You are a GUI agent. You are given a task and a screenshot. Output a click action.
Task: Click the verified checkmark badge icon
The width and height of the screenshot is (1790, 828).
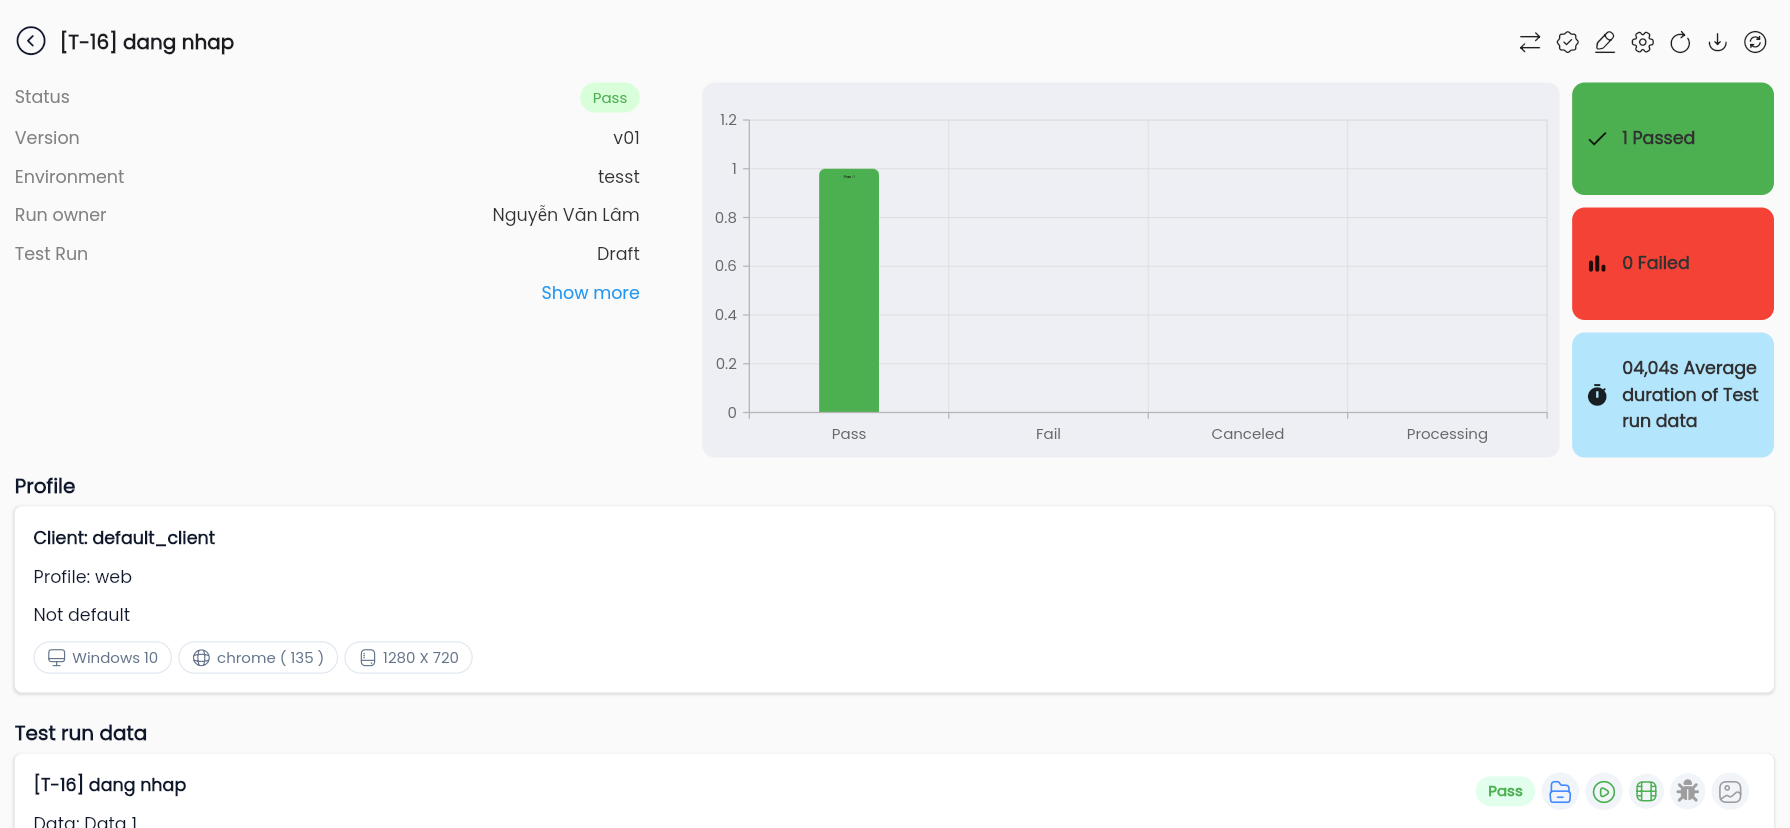click(x=1568, y=42)
